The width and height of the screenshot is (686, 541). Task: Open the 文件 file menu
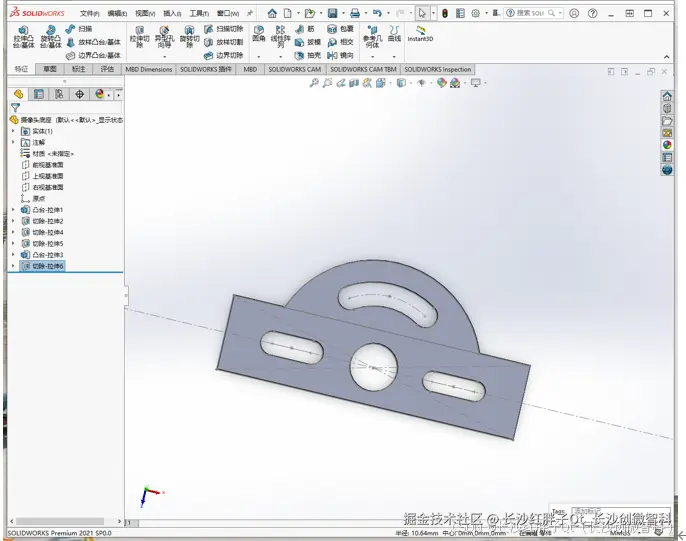coord(89,14)
